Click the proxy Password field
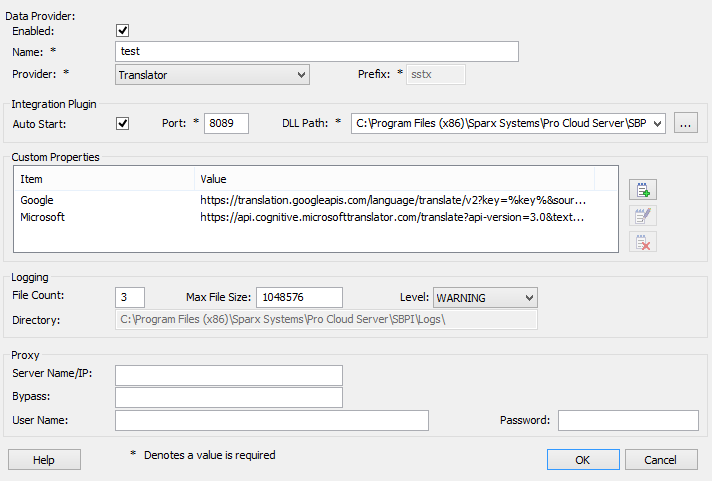 pyautogui.click(x=627, y=420)
